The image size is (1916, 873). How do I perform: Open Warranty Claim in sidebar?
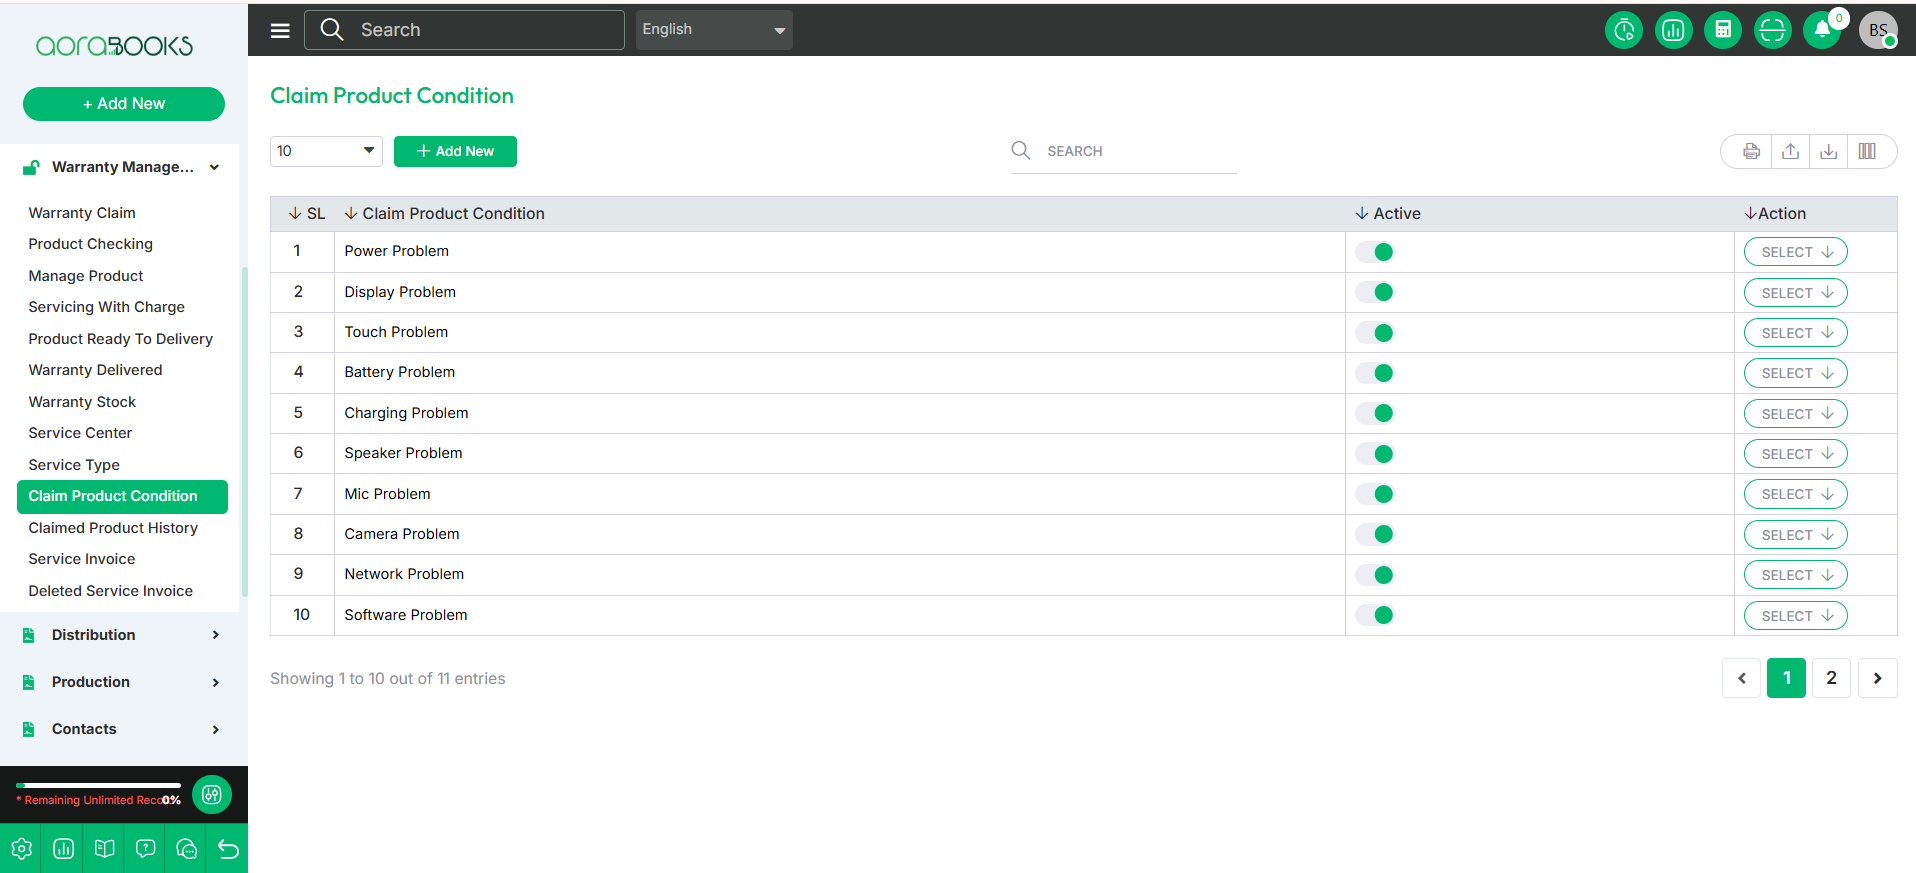[82, 213]
